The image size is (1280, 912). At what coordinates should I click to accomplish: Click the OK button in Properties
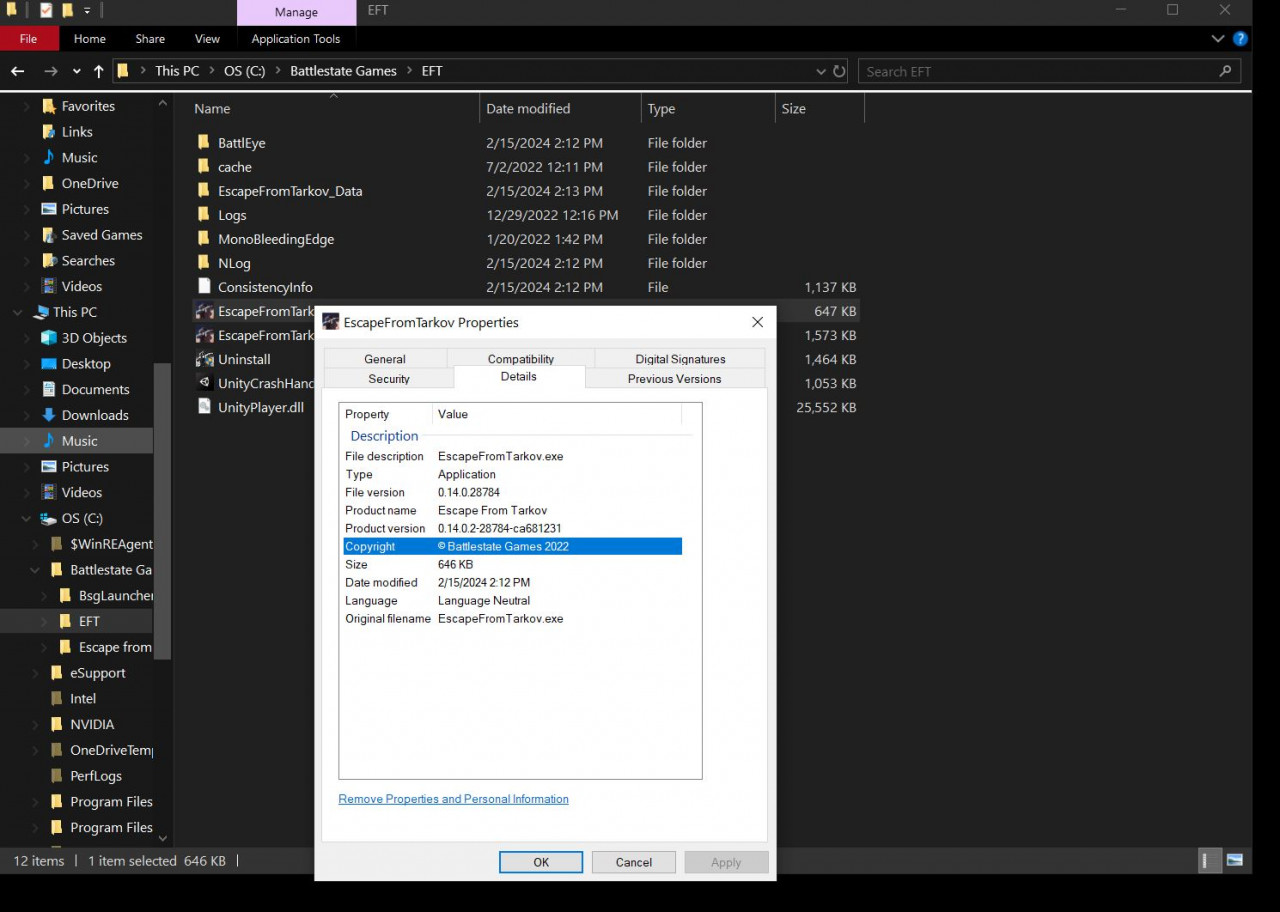coord(540,862)
